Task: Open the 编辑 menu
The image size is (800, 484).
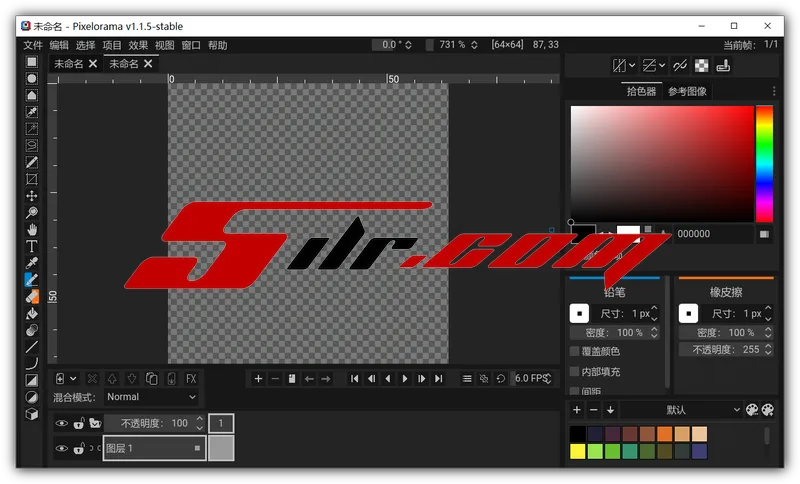Action: (59, 45)
